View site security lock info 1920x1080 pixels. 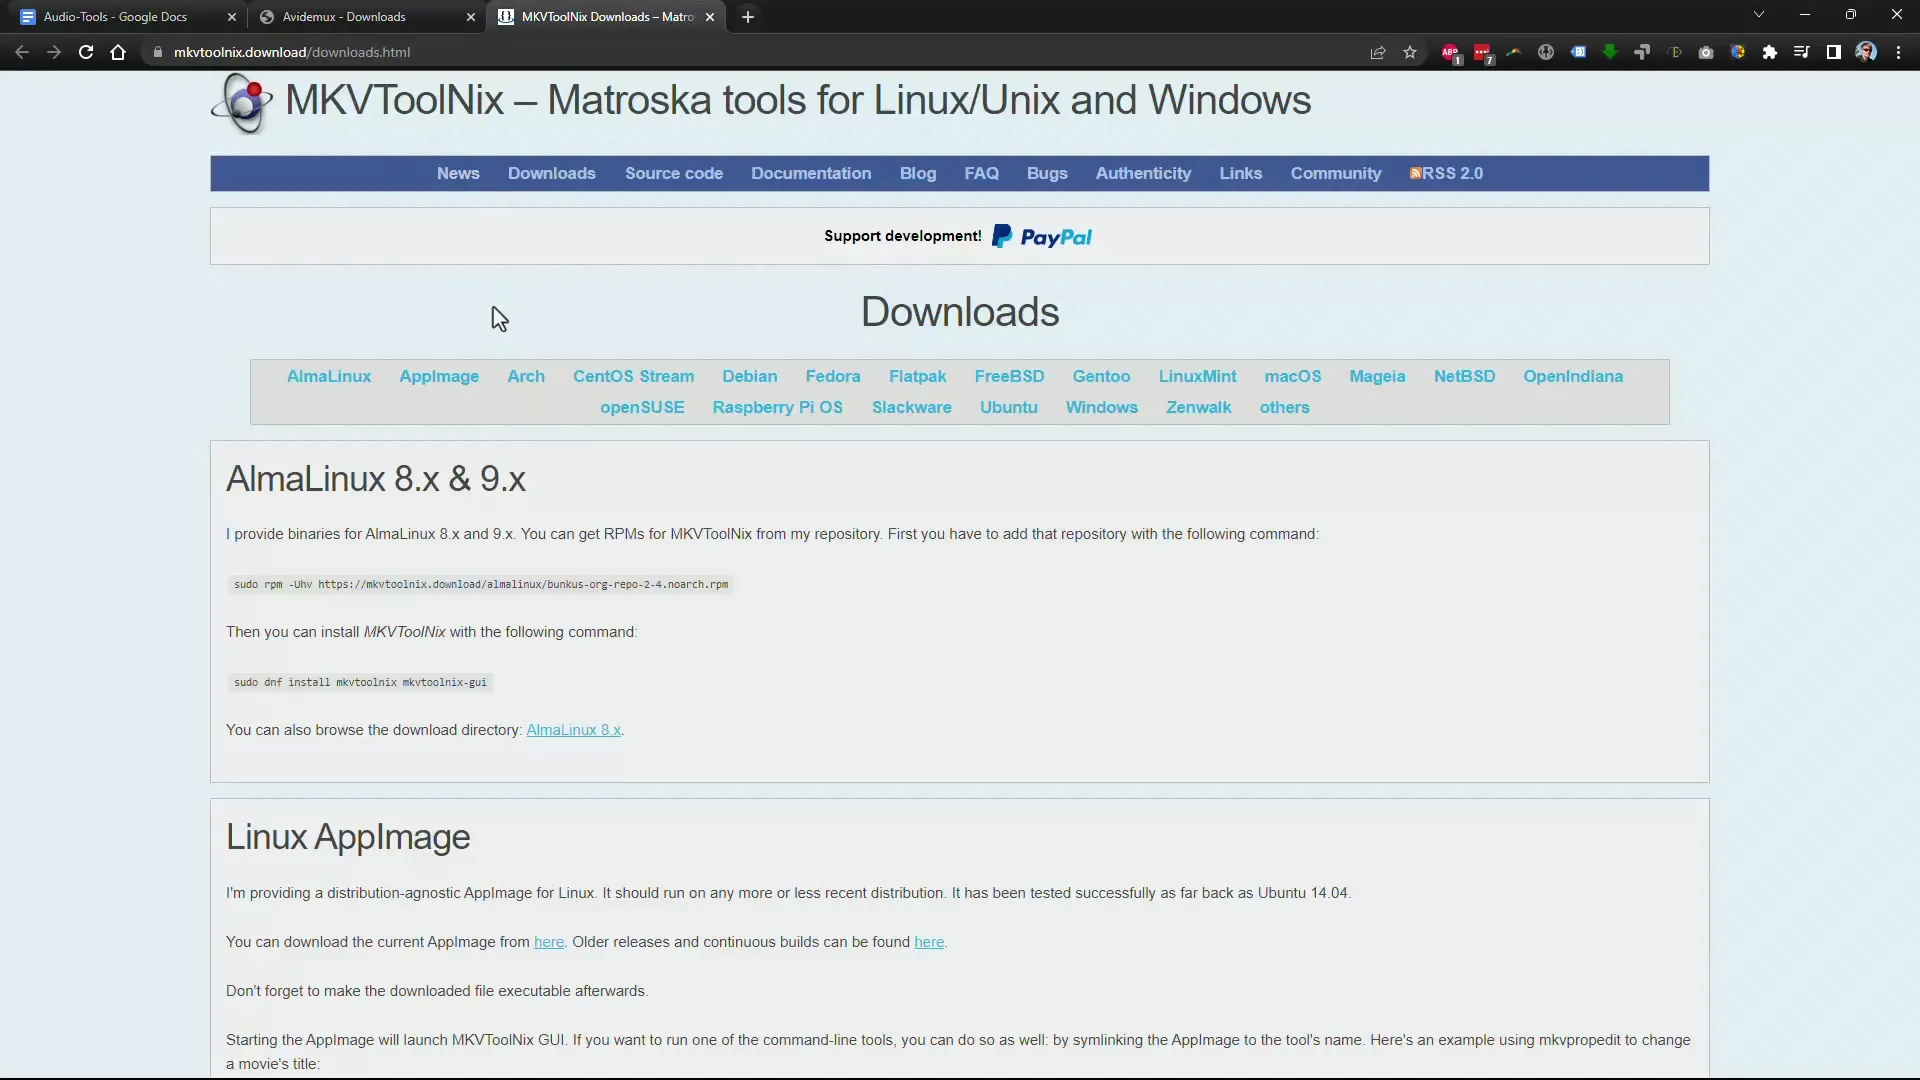pos(157,52)
